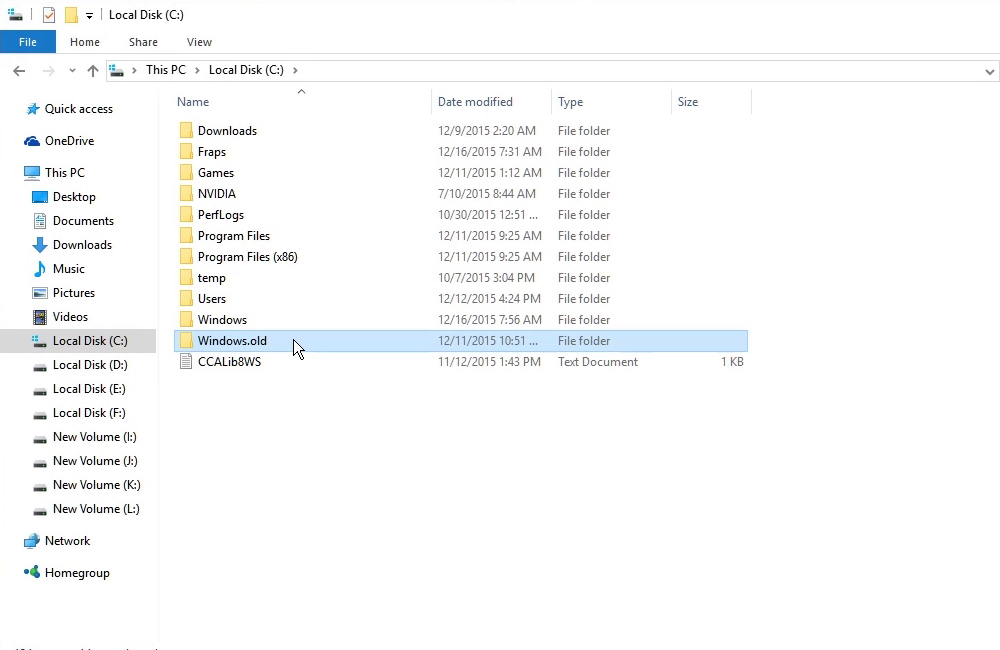
Task: Go forward using the Forward arrow
Action: [x=48, y=71]
